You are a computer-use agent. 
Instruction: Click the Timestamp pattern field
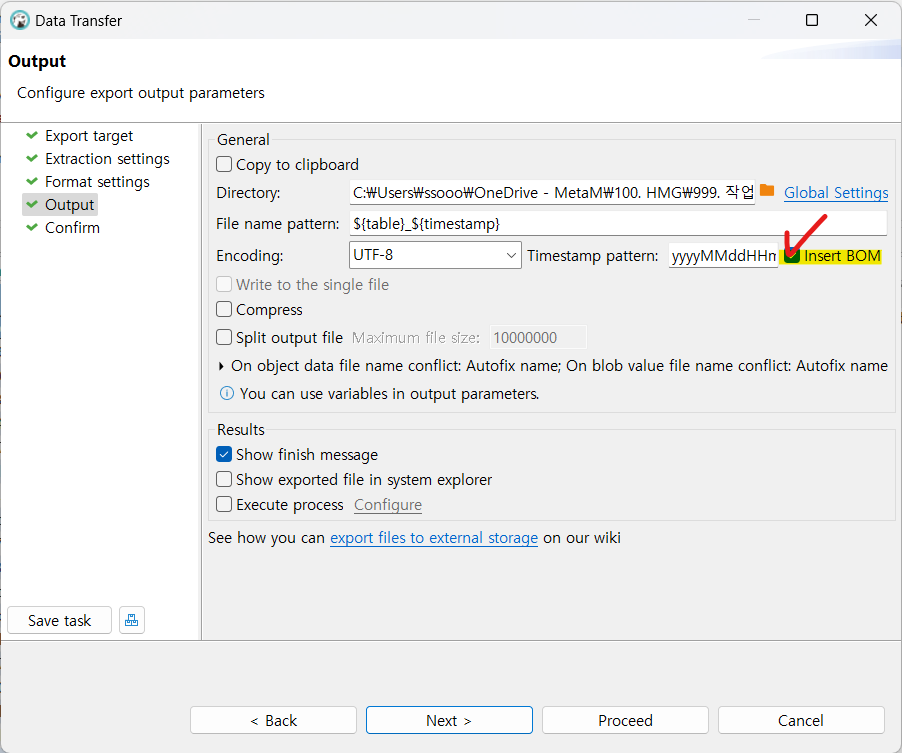click(723, 255)
